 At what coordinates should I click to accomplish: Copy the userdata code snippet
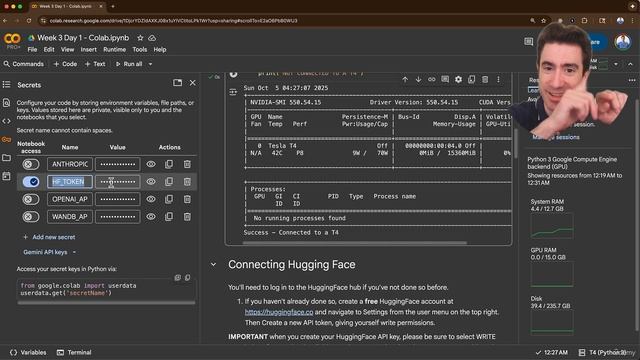(187, 278)
